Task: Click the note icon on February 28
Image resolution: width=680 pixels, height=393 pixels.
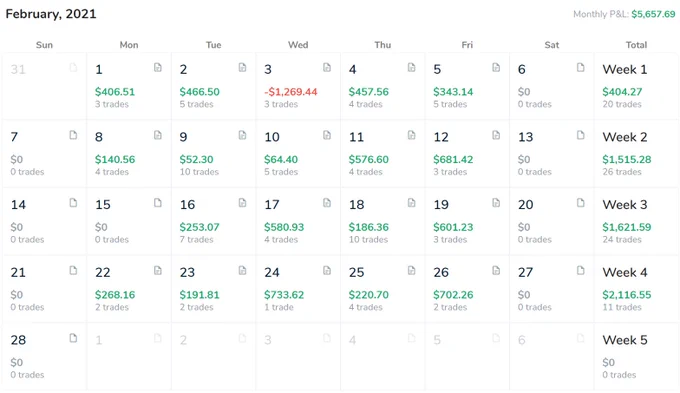Action: 73,338
